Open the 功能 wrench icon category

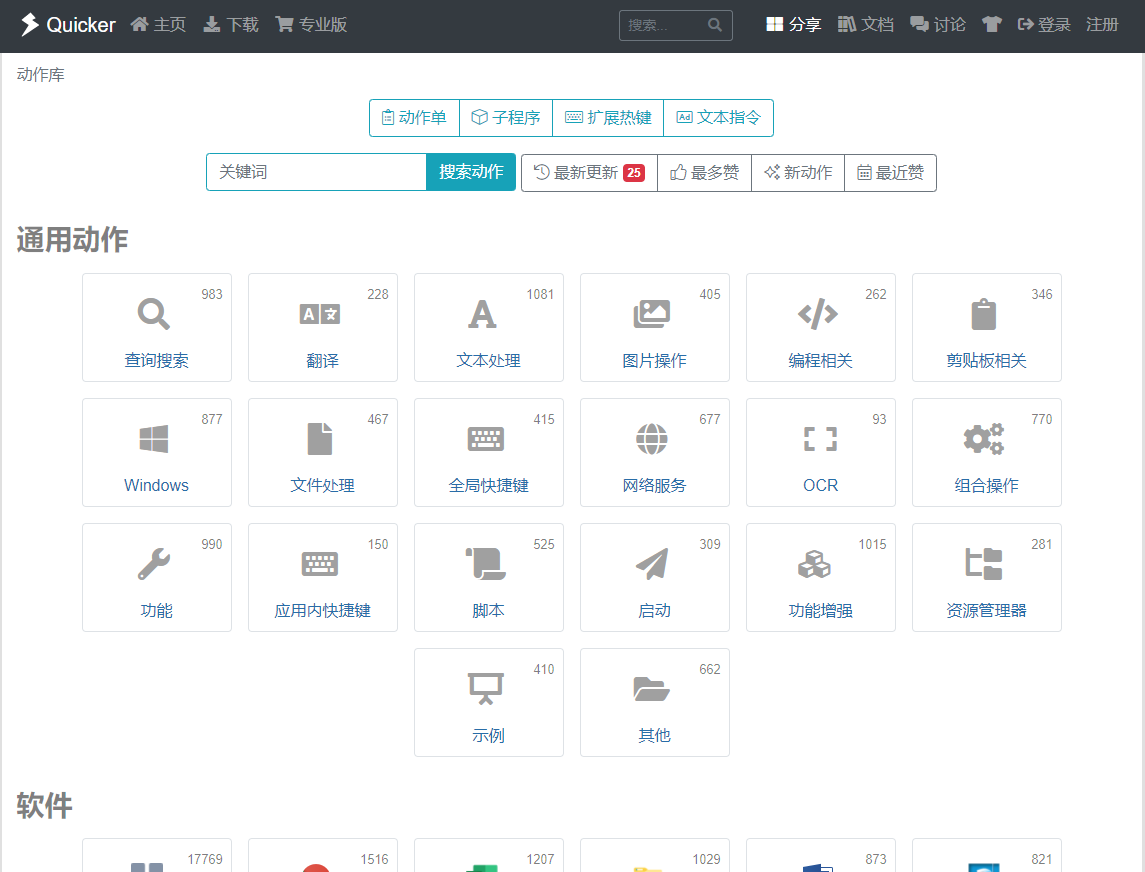(x=154, y=565)
